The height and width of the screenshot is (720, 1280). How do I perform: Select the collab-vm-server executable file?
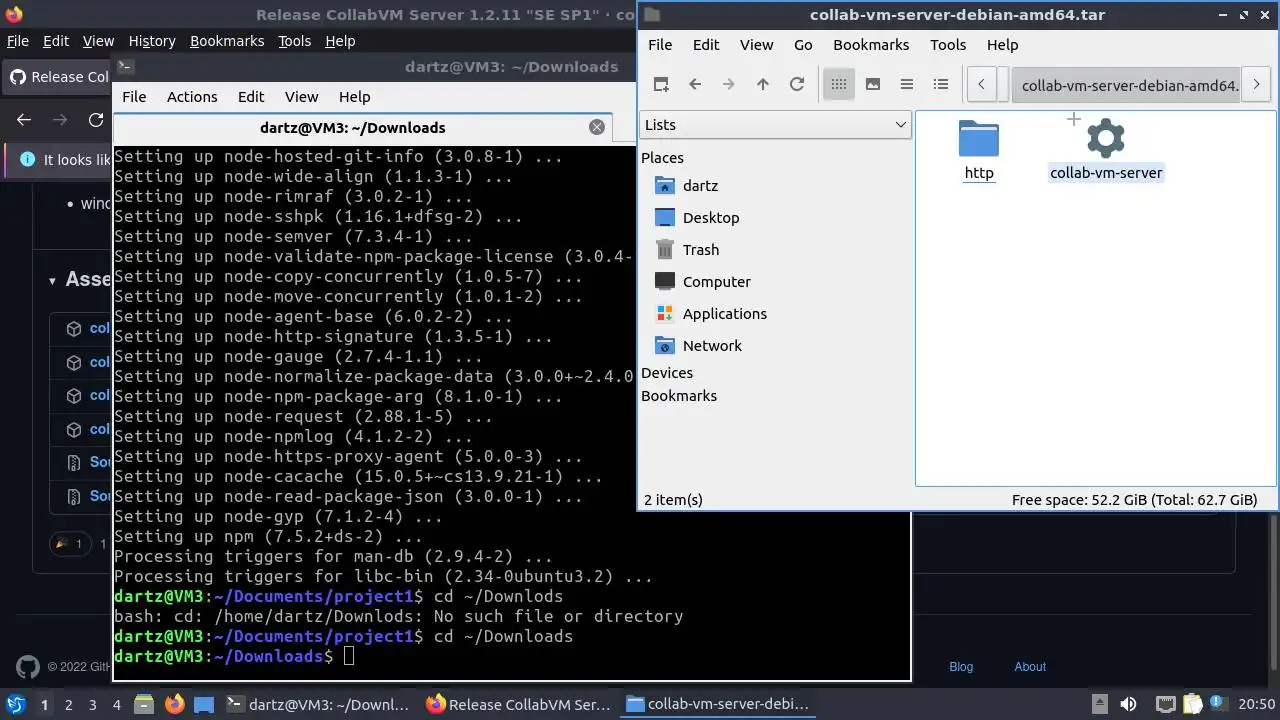pyautogui.click(x=1106, y=151)
